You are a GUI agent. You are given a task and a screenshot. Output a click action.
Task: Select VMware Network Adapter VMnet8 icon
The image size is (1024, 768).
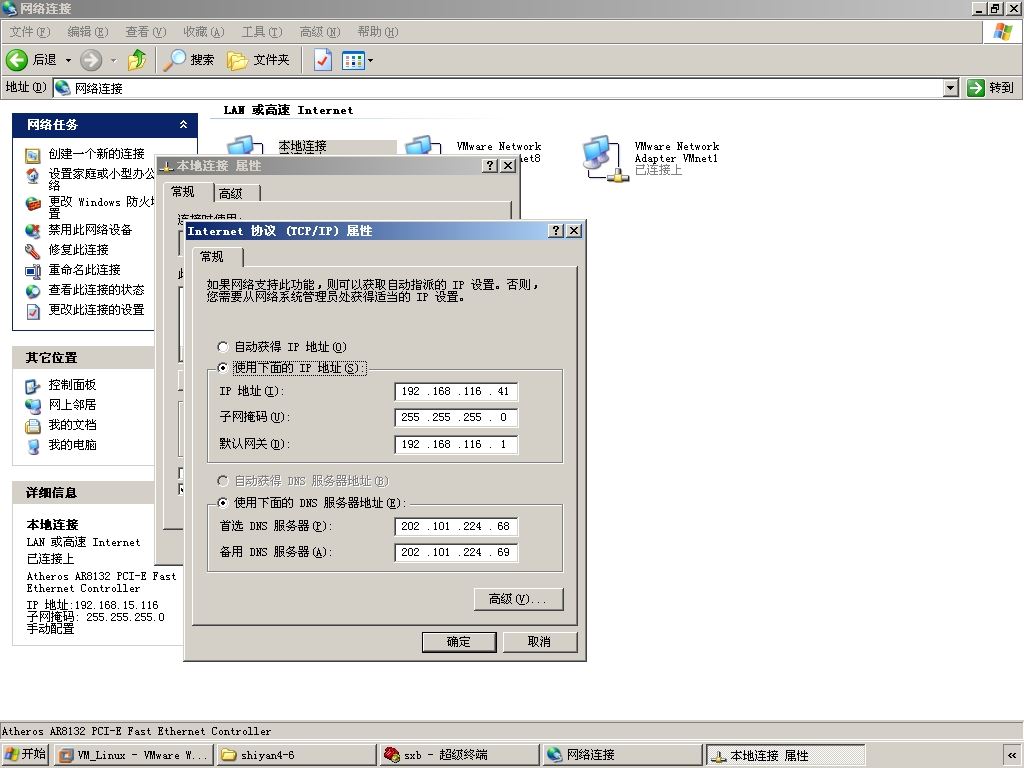click(x=422, y=145)
